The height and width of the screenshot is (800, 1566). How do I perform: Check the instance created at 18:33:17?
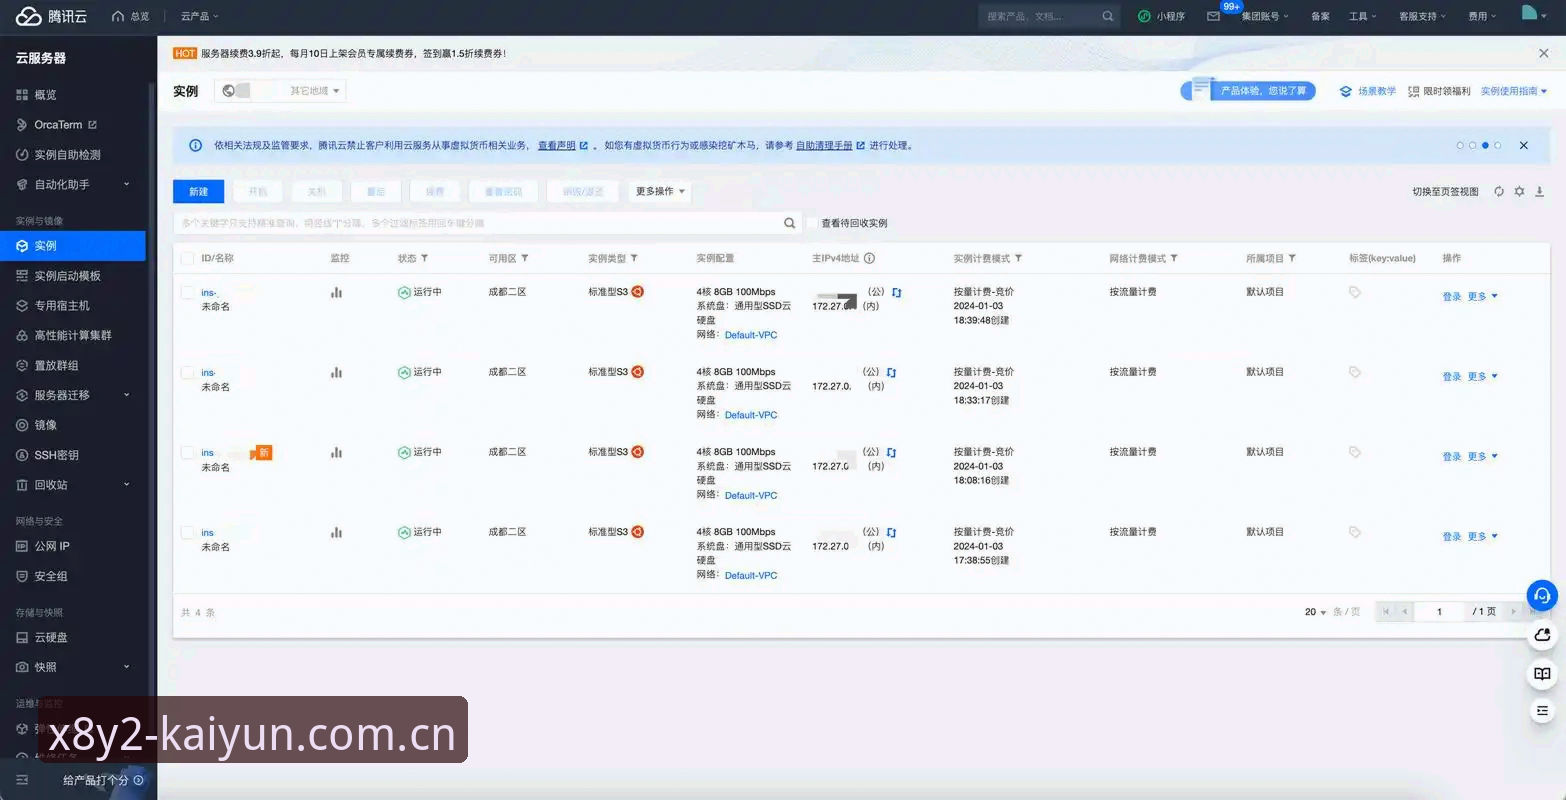(187, 372)
